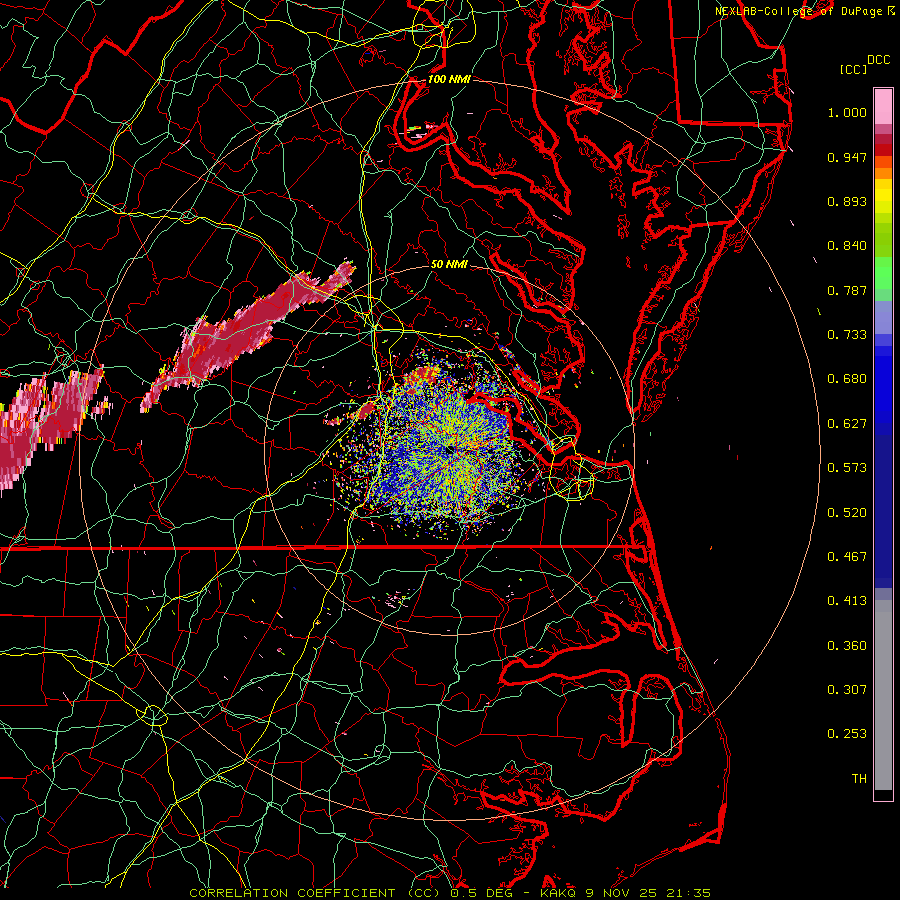Viewport: 900px width, 900px height.
Task: Click the bright green segment of color bar
Action: coord(883,273)
